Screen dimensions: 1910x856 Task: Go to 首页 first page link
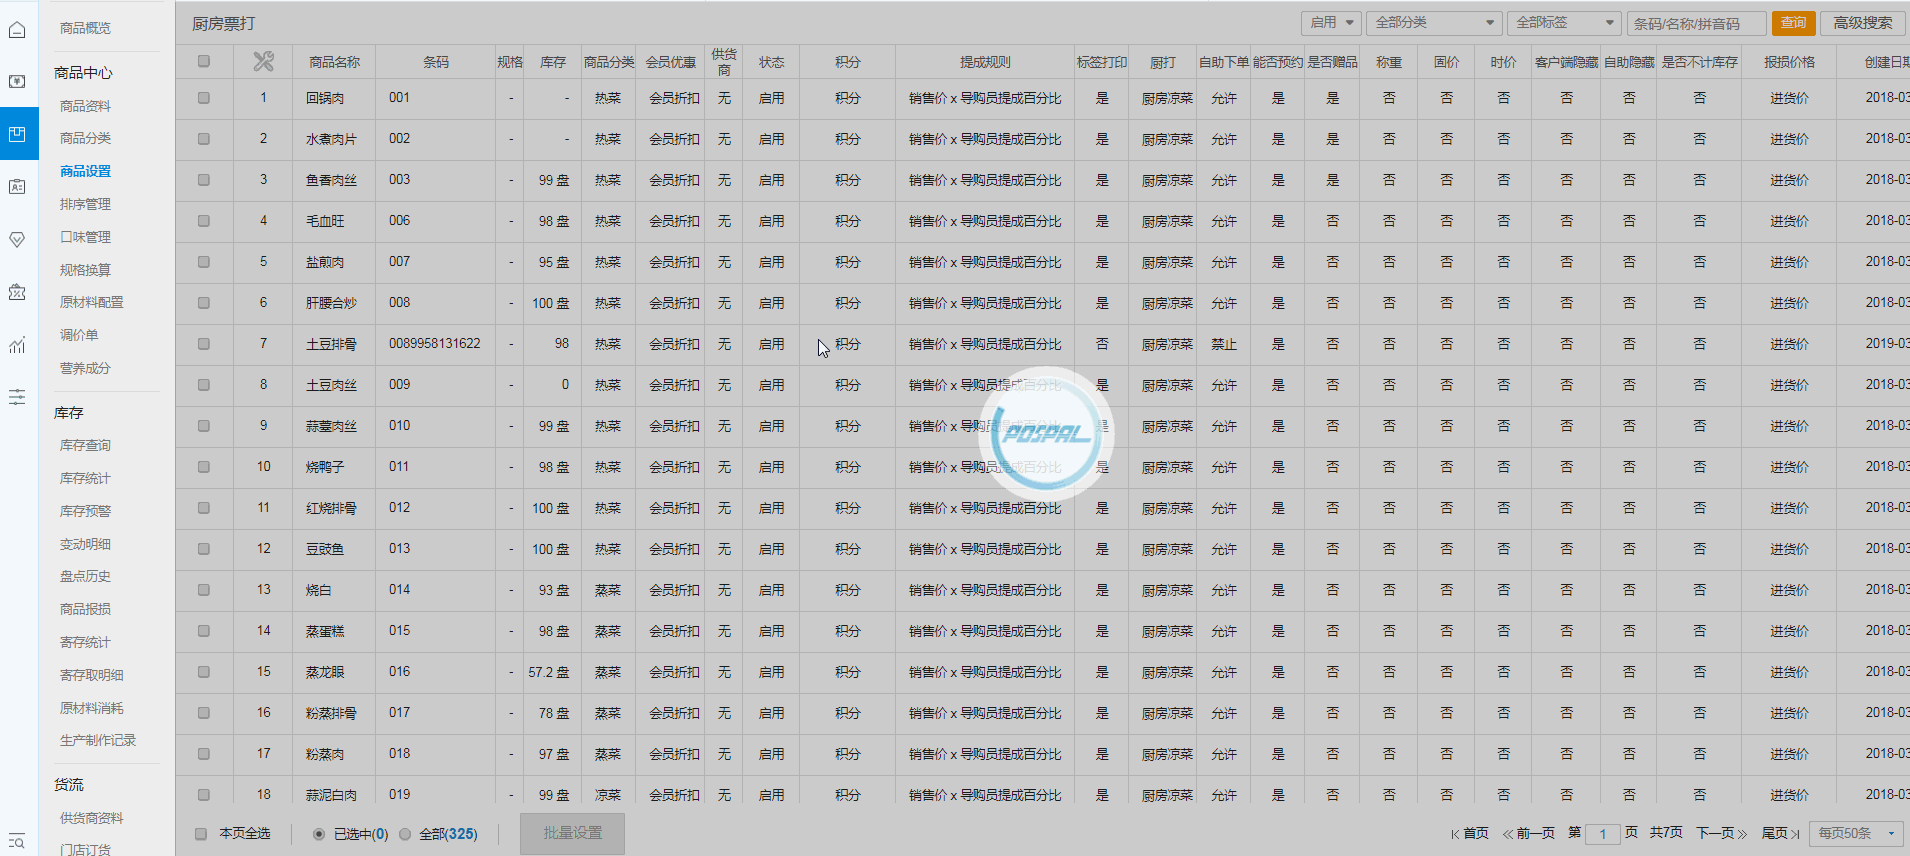[x=1469, y=833]
